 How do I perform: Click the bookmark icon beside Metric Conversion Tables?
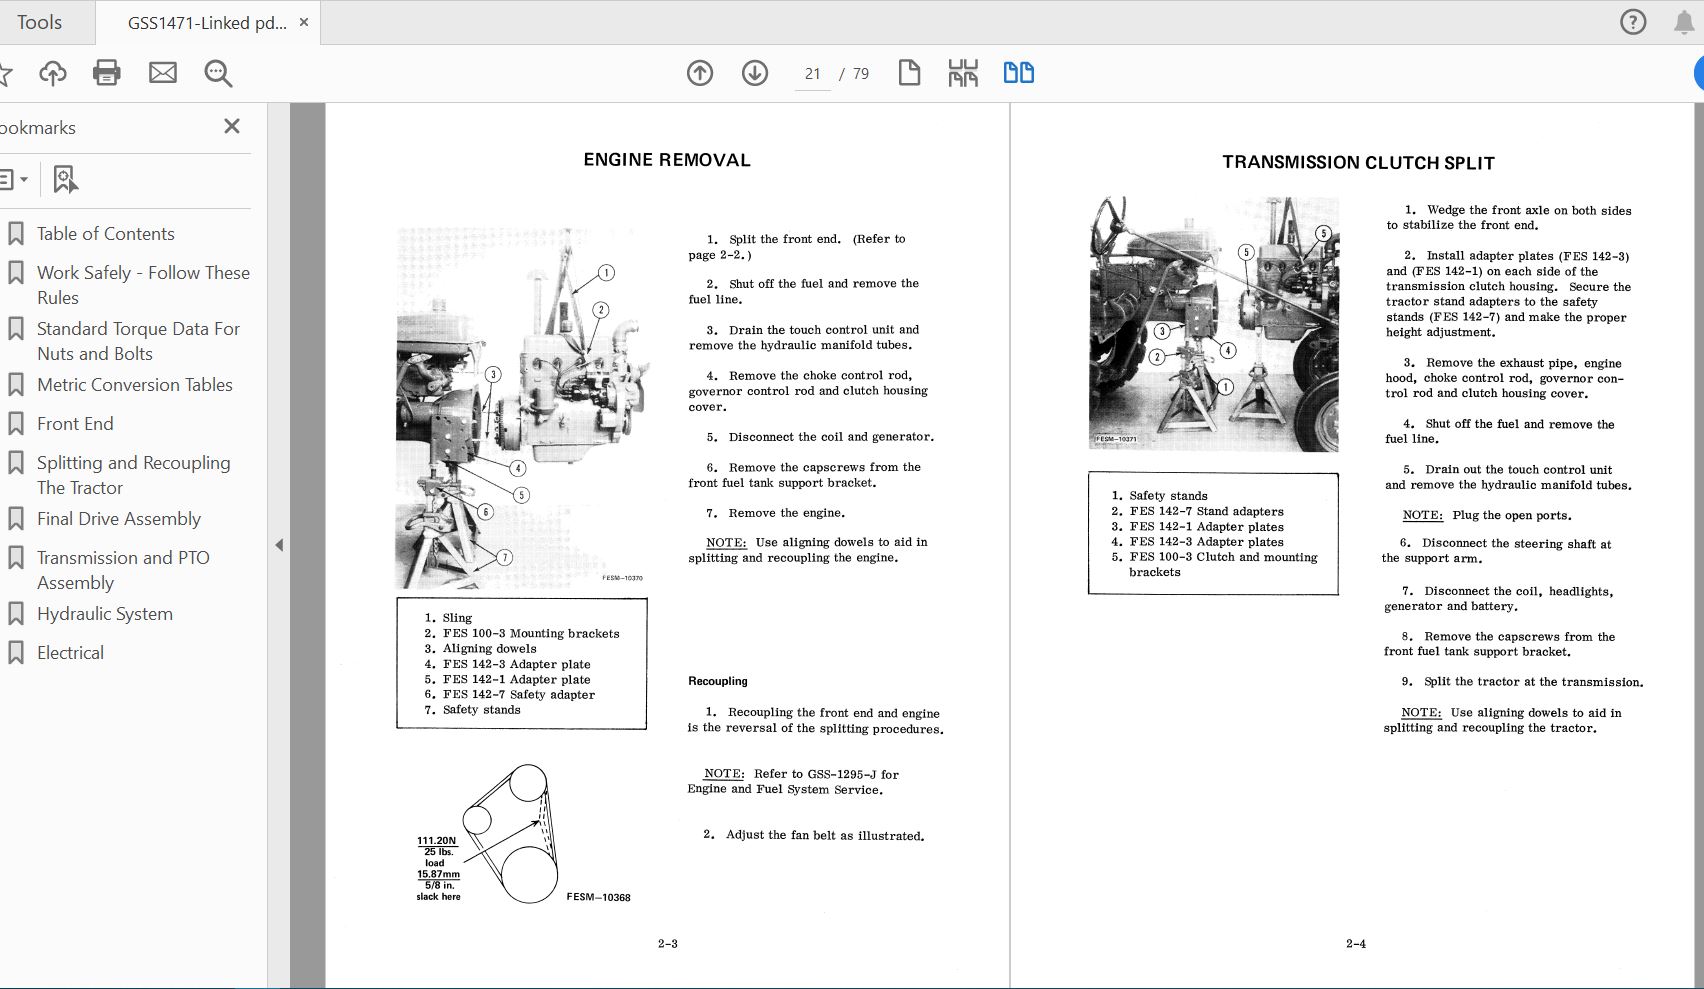coord(16,384)
